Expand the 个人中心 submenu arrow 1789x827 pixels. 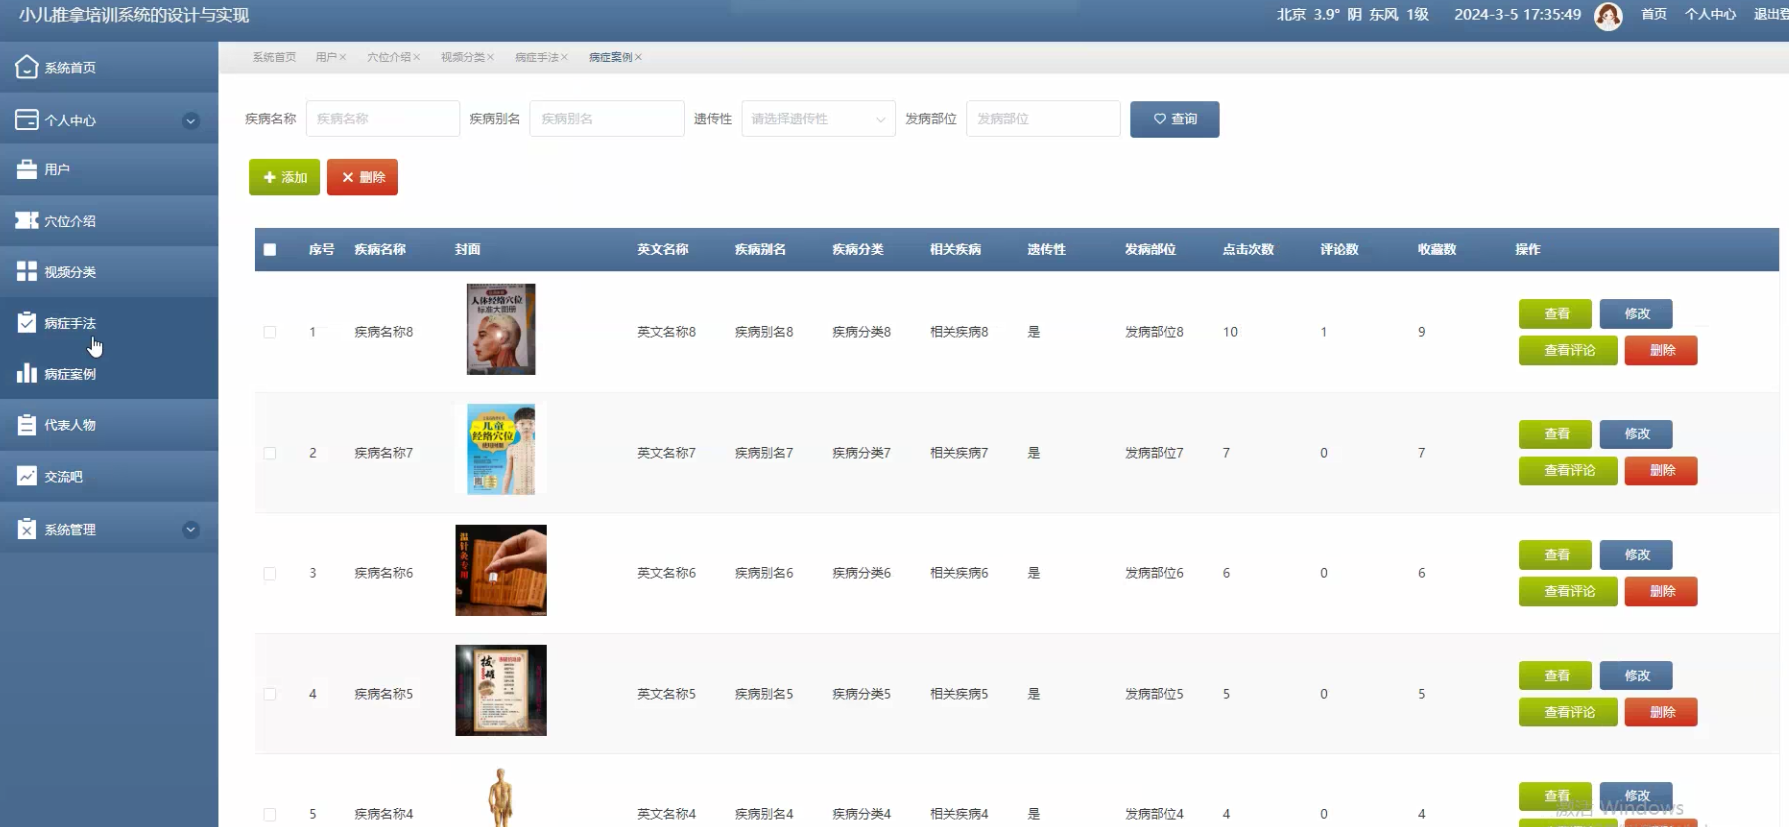click(x=190, y=121)
